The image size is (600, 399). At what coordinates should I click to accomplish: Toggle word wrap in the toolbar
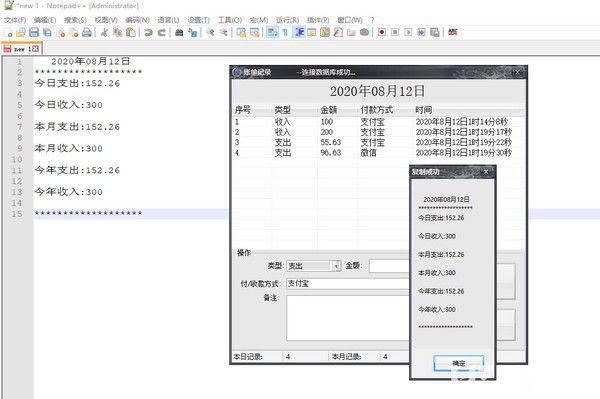point(272,33)
